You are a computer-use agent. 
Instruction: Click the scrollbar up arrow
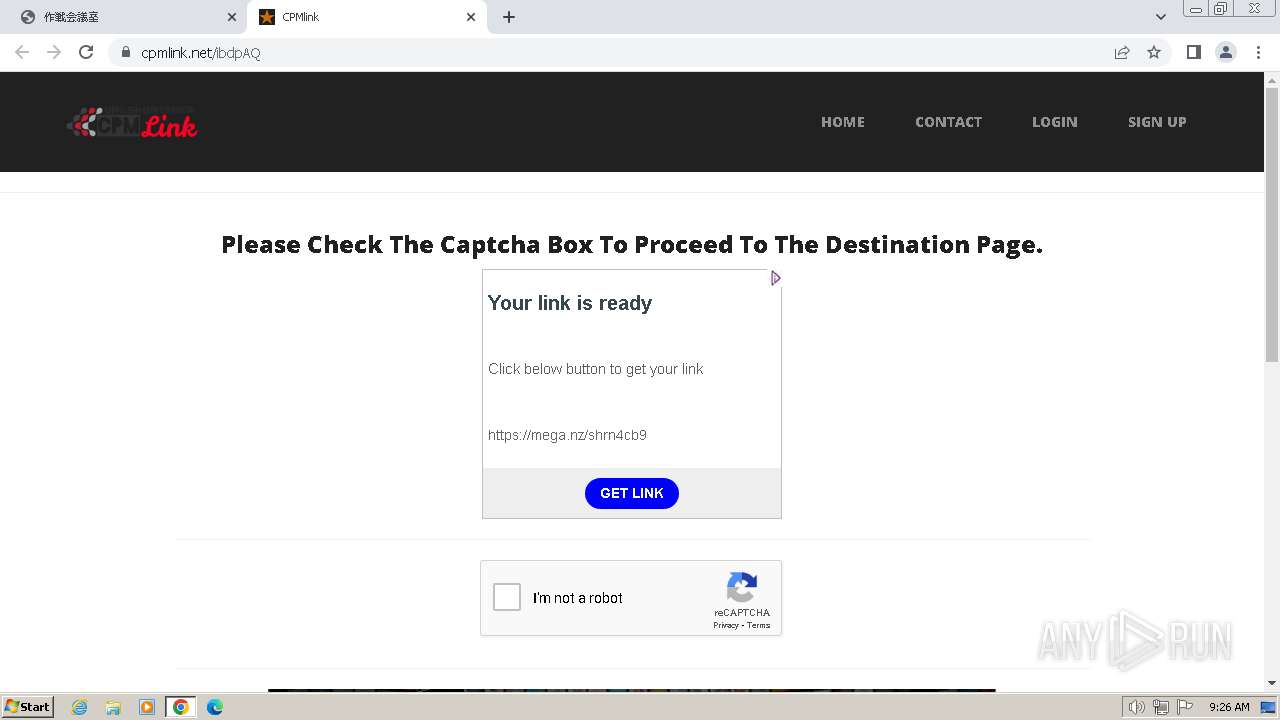point(1272,79)
